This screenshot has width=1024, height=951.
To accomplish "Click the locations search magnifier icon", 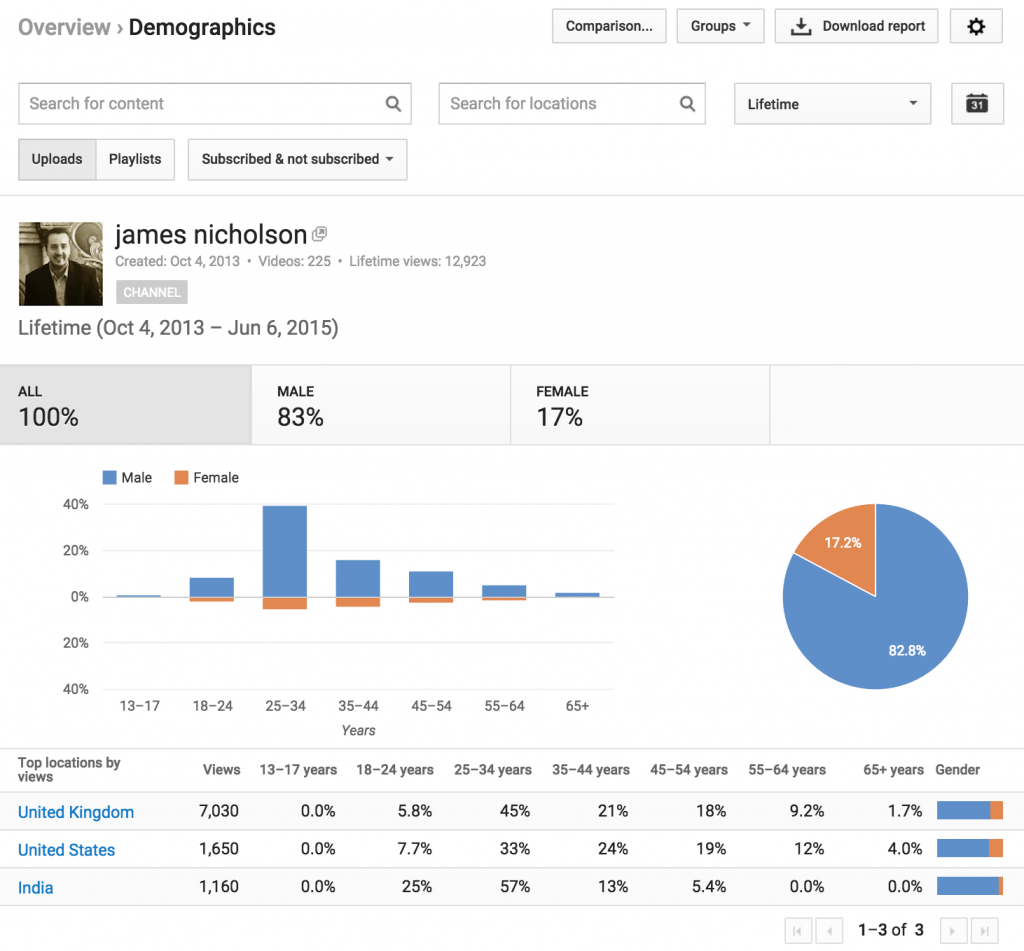I will pos(687,104).
